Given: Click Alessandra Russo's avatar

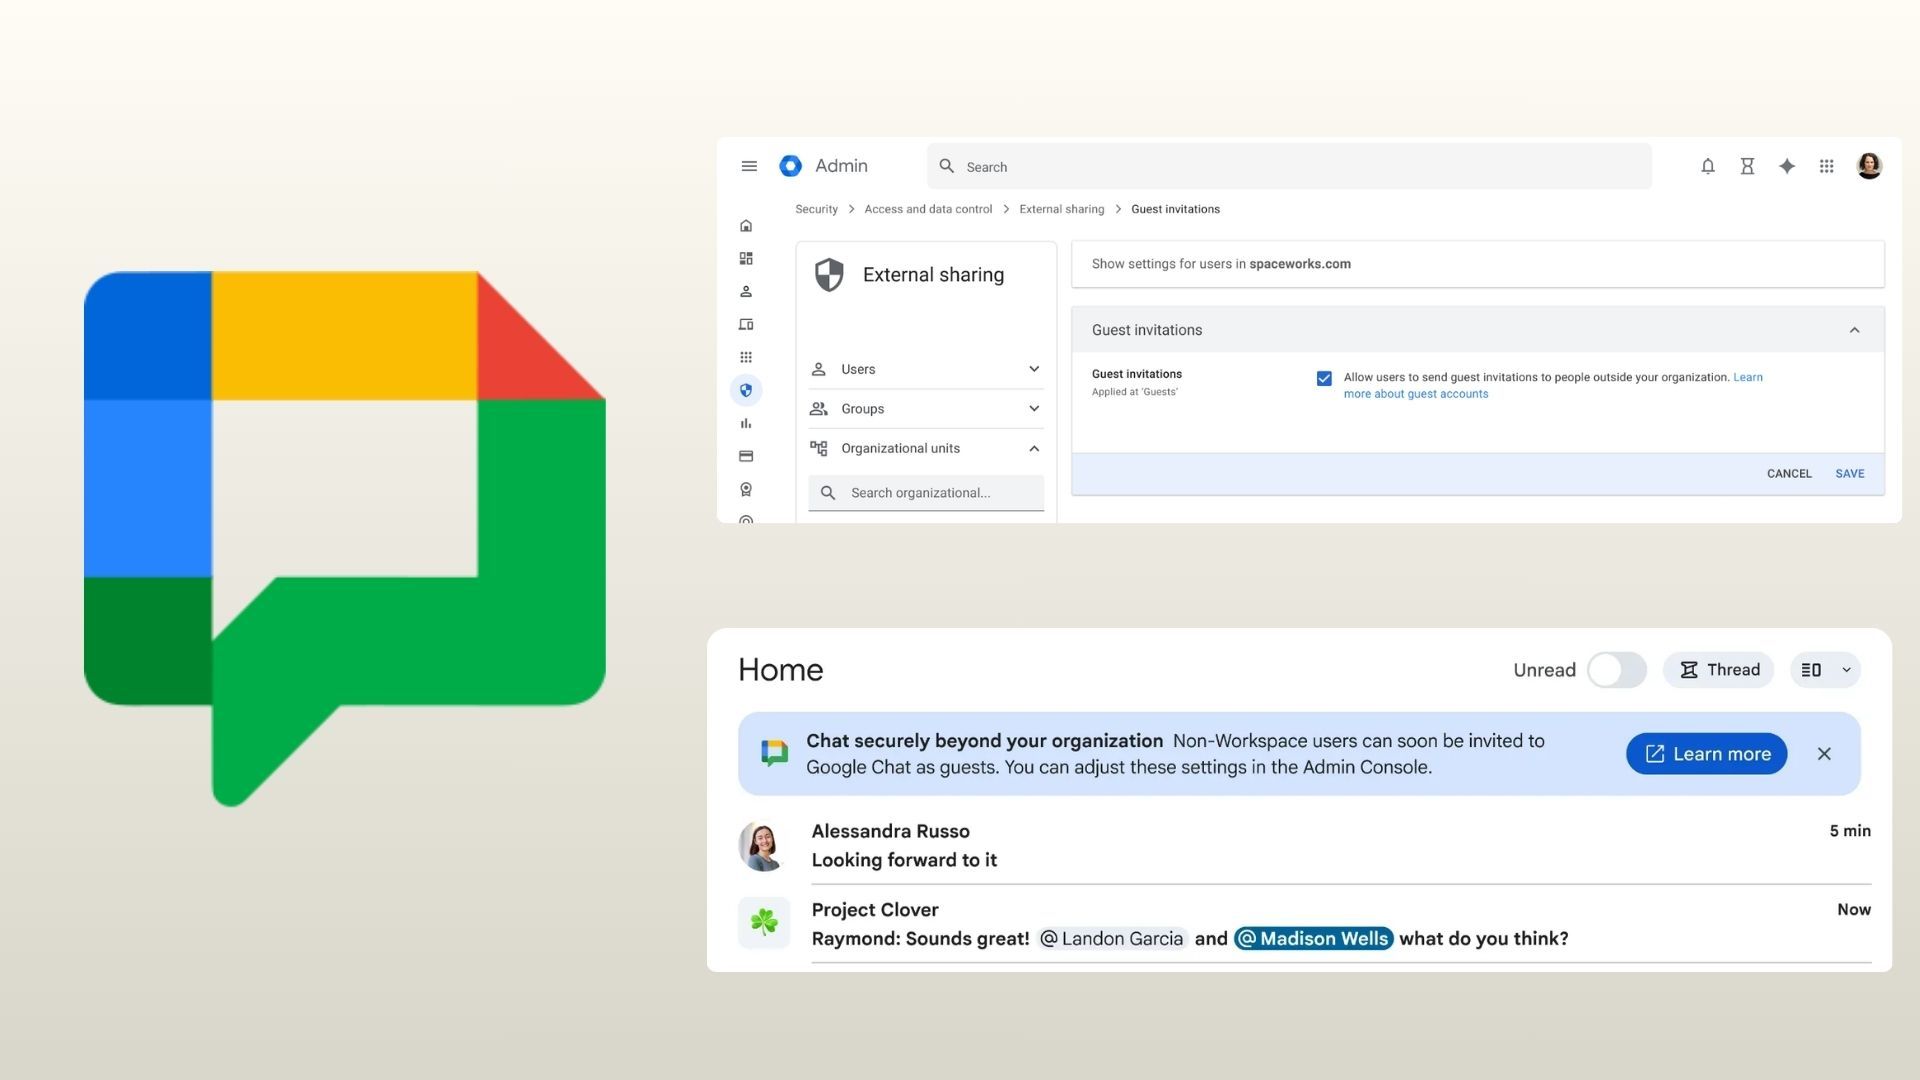Looking at the screenshot, I should 763,846.
